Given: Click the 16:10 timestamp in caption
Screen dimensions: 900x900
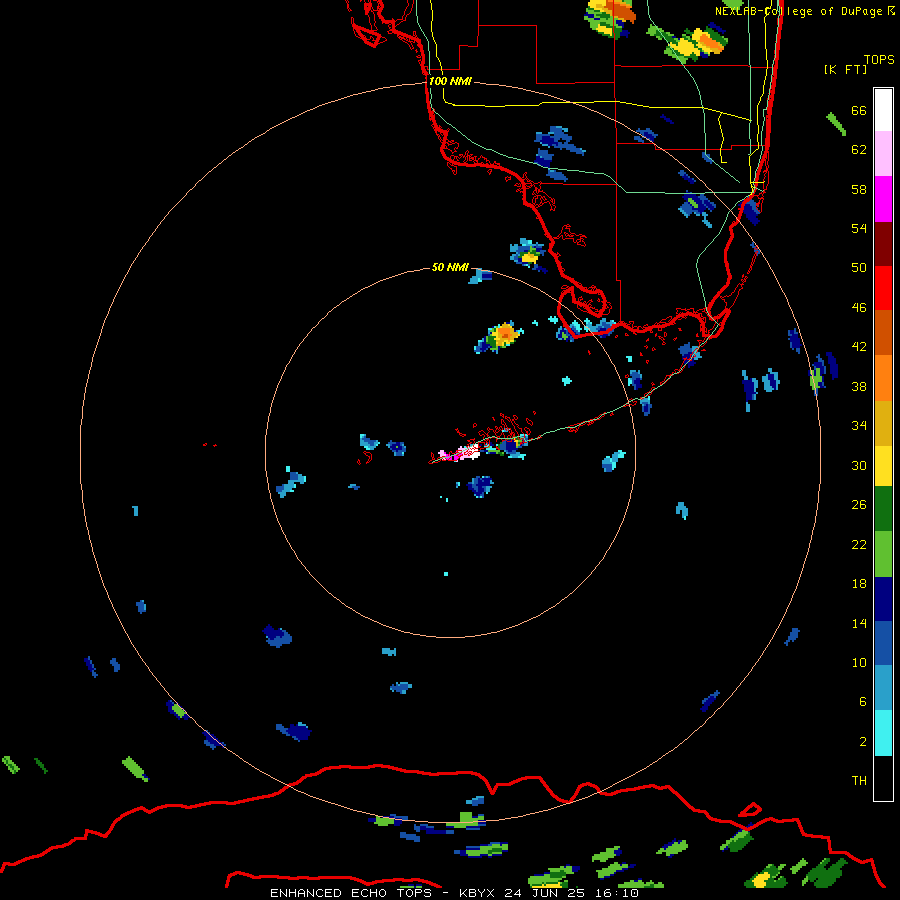Looking at the screenshot, I should click(x=616, y=893).
